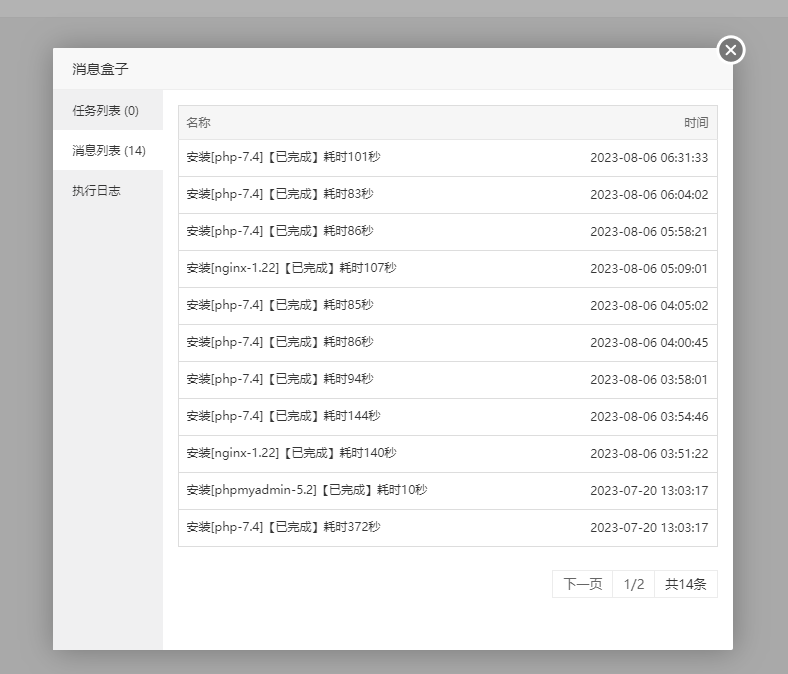Click timestamp 2023-08-06 05:09:01
Image resolution: width=788 pixels, height=674 pixels.
pos(649,269)
